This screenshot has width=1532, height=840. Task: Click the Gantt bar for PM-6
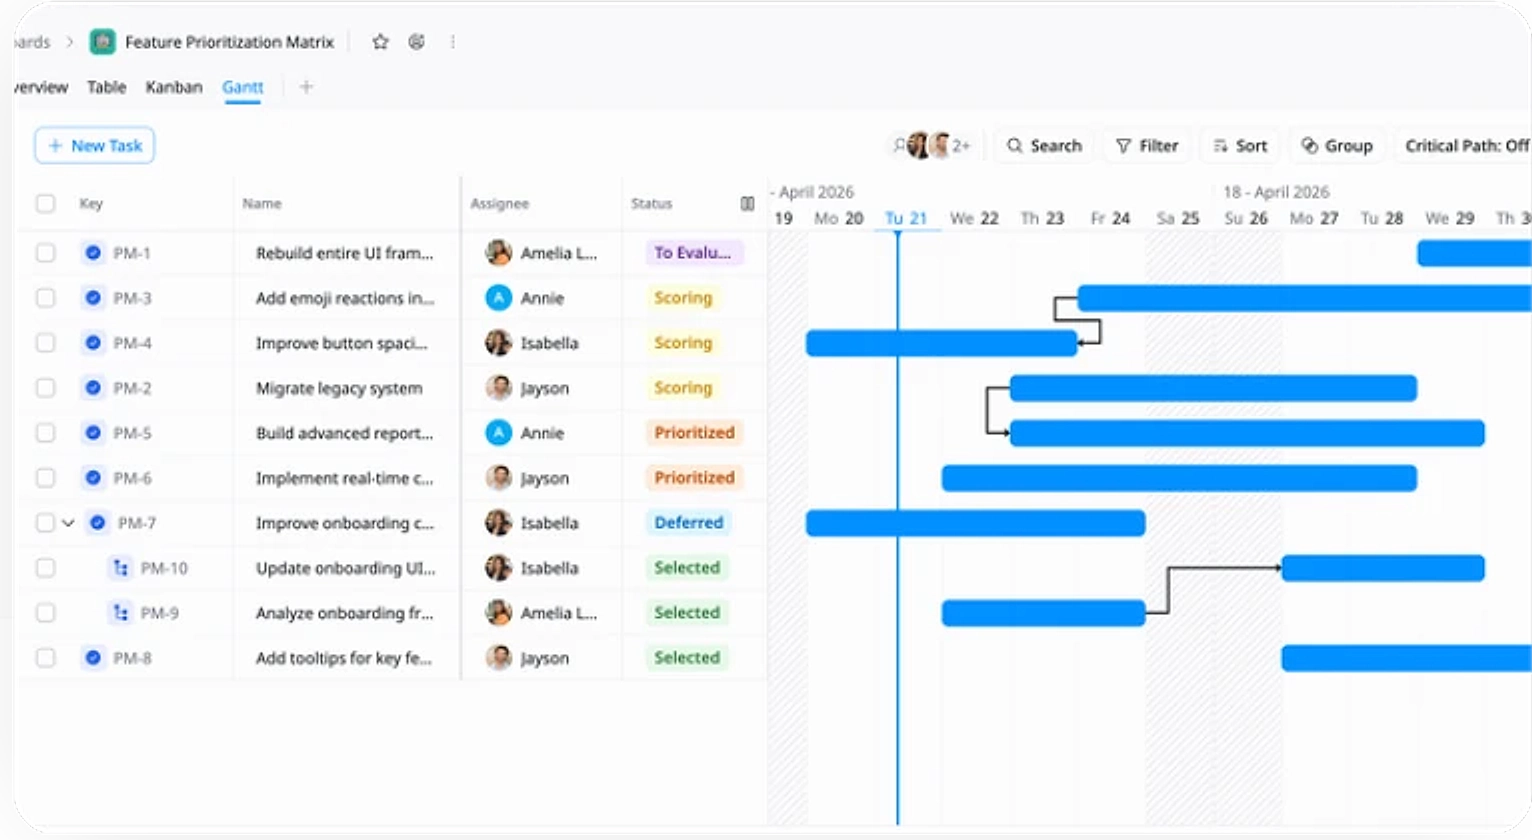[1179, 478]
